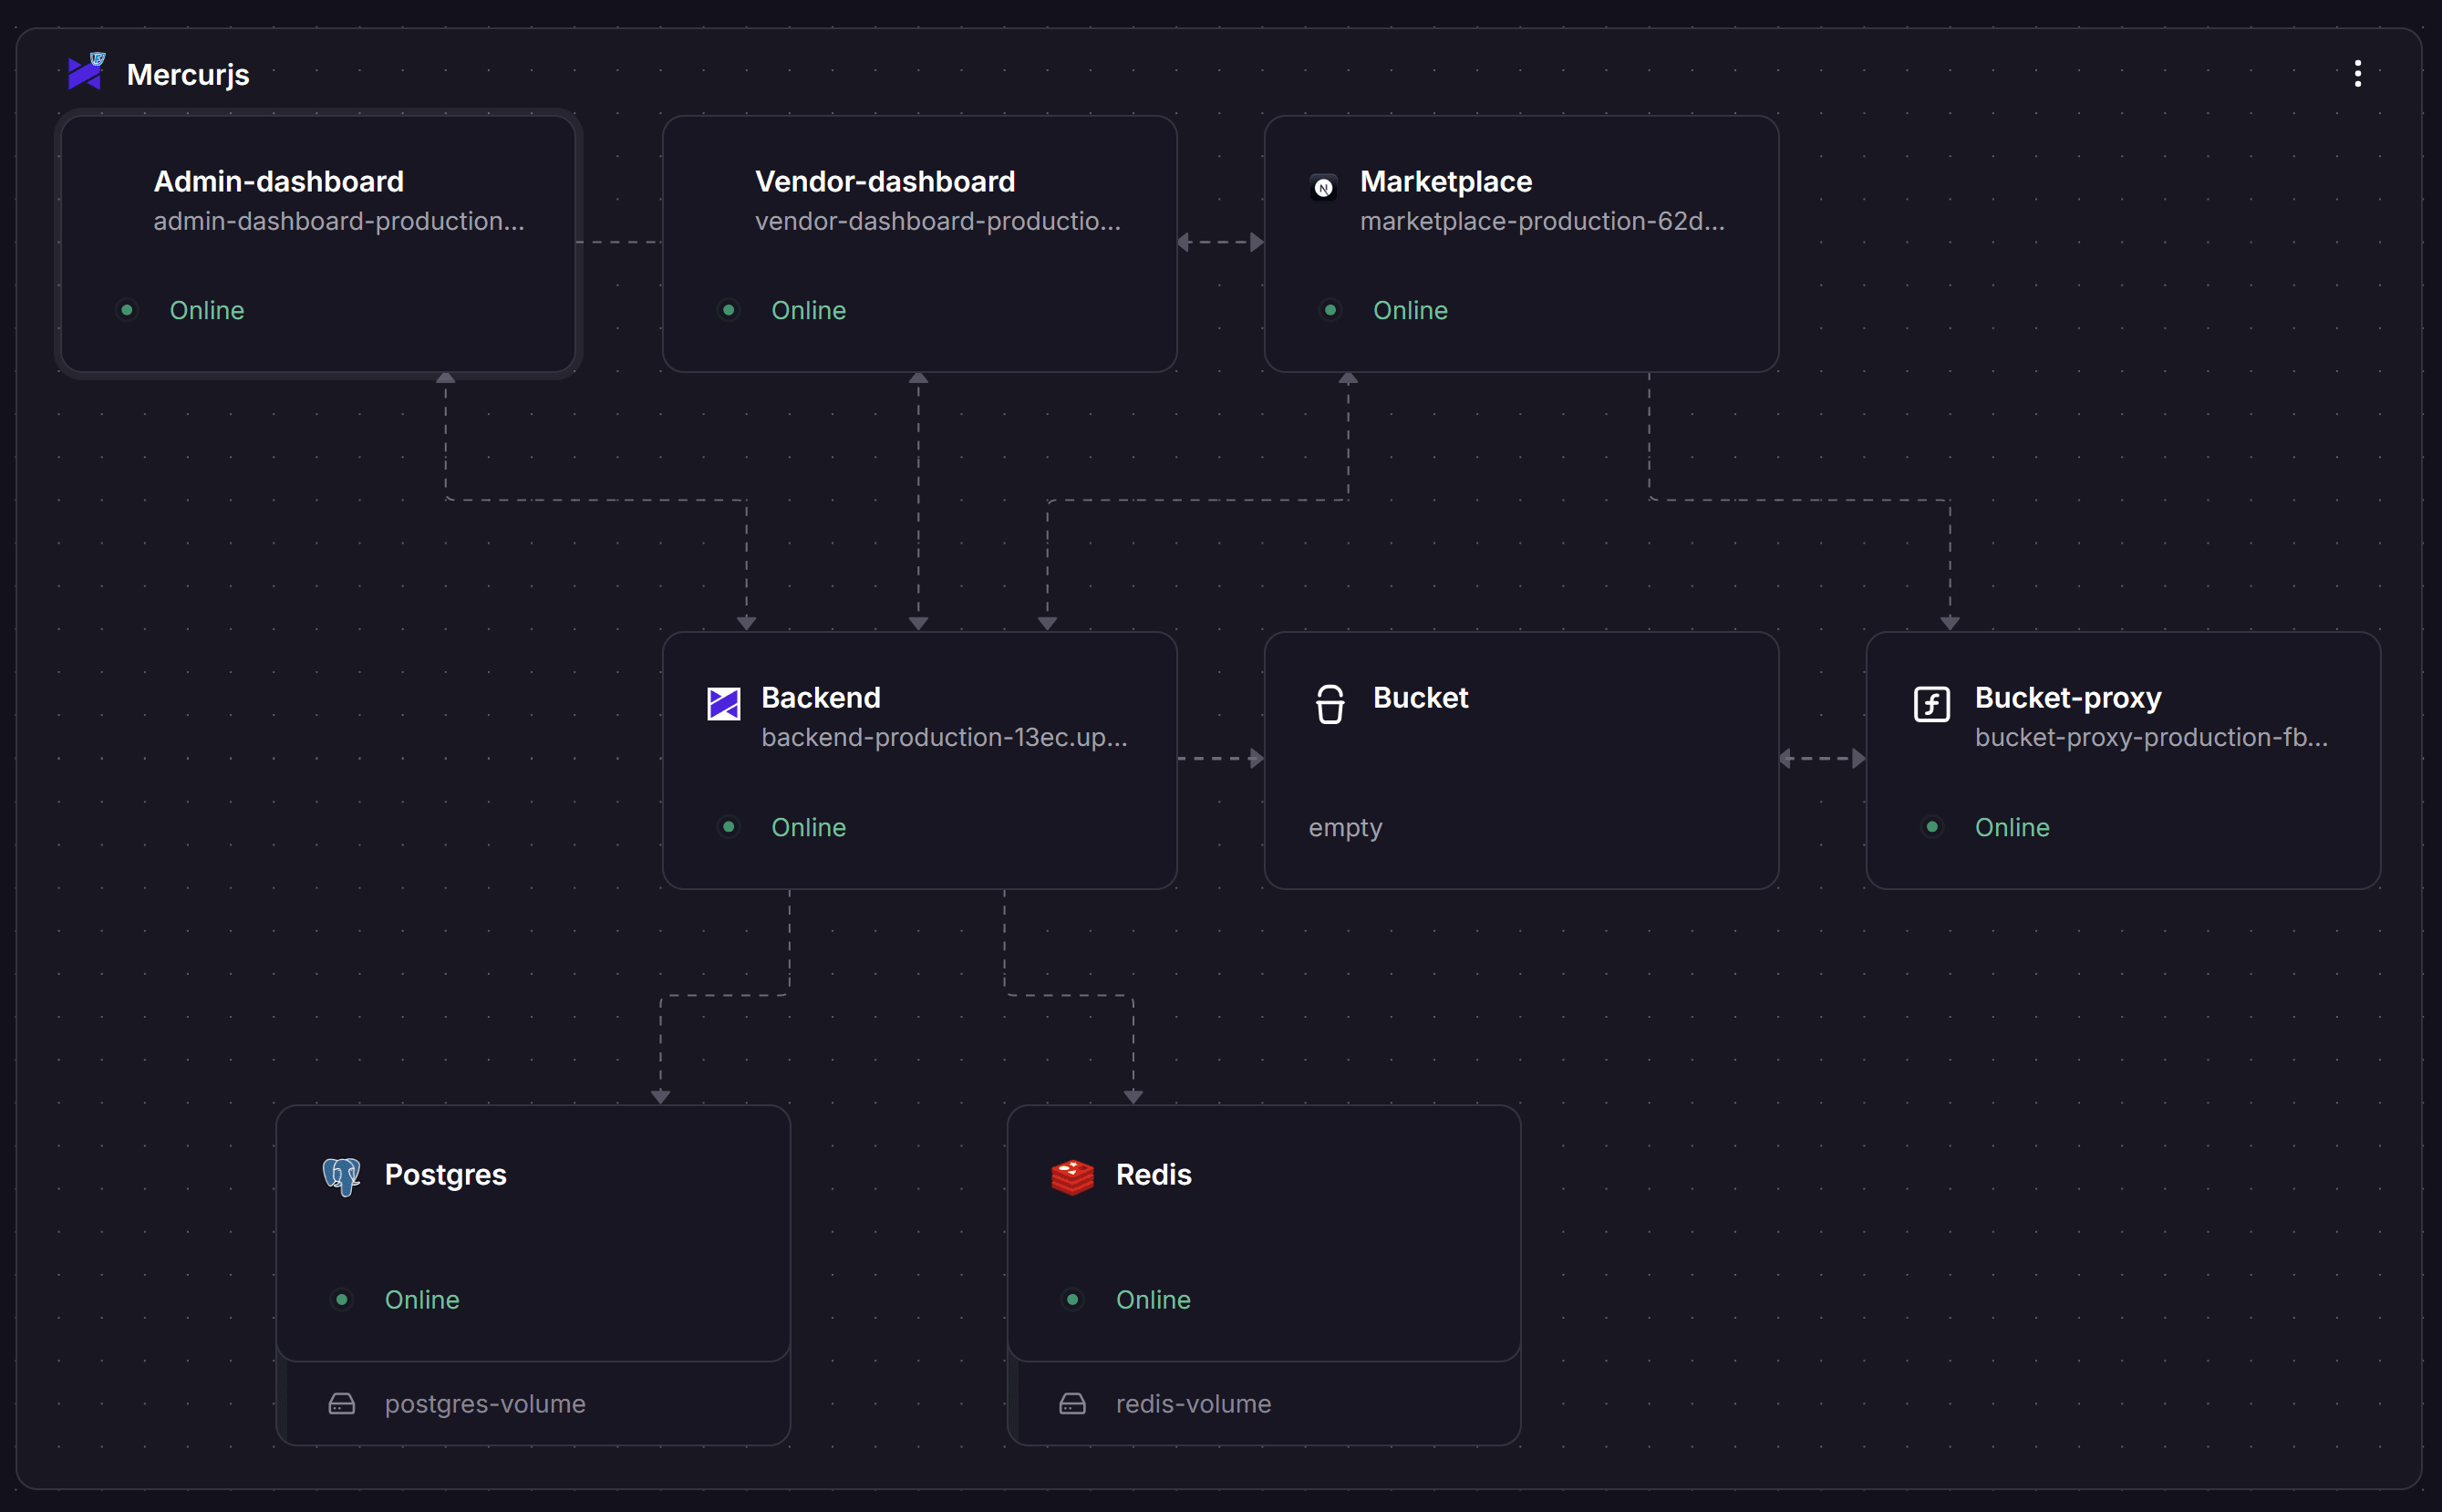Click Redis Online status text
This screenshot has height=1512, width=2442.
point(1153,1299)
